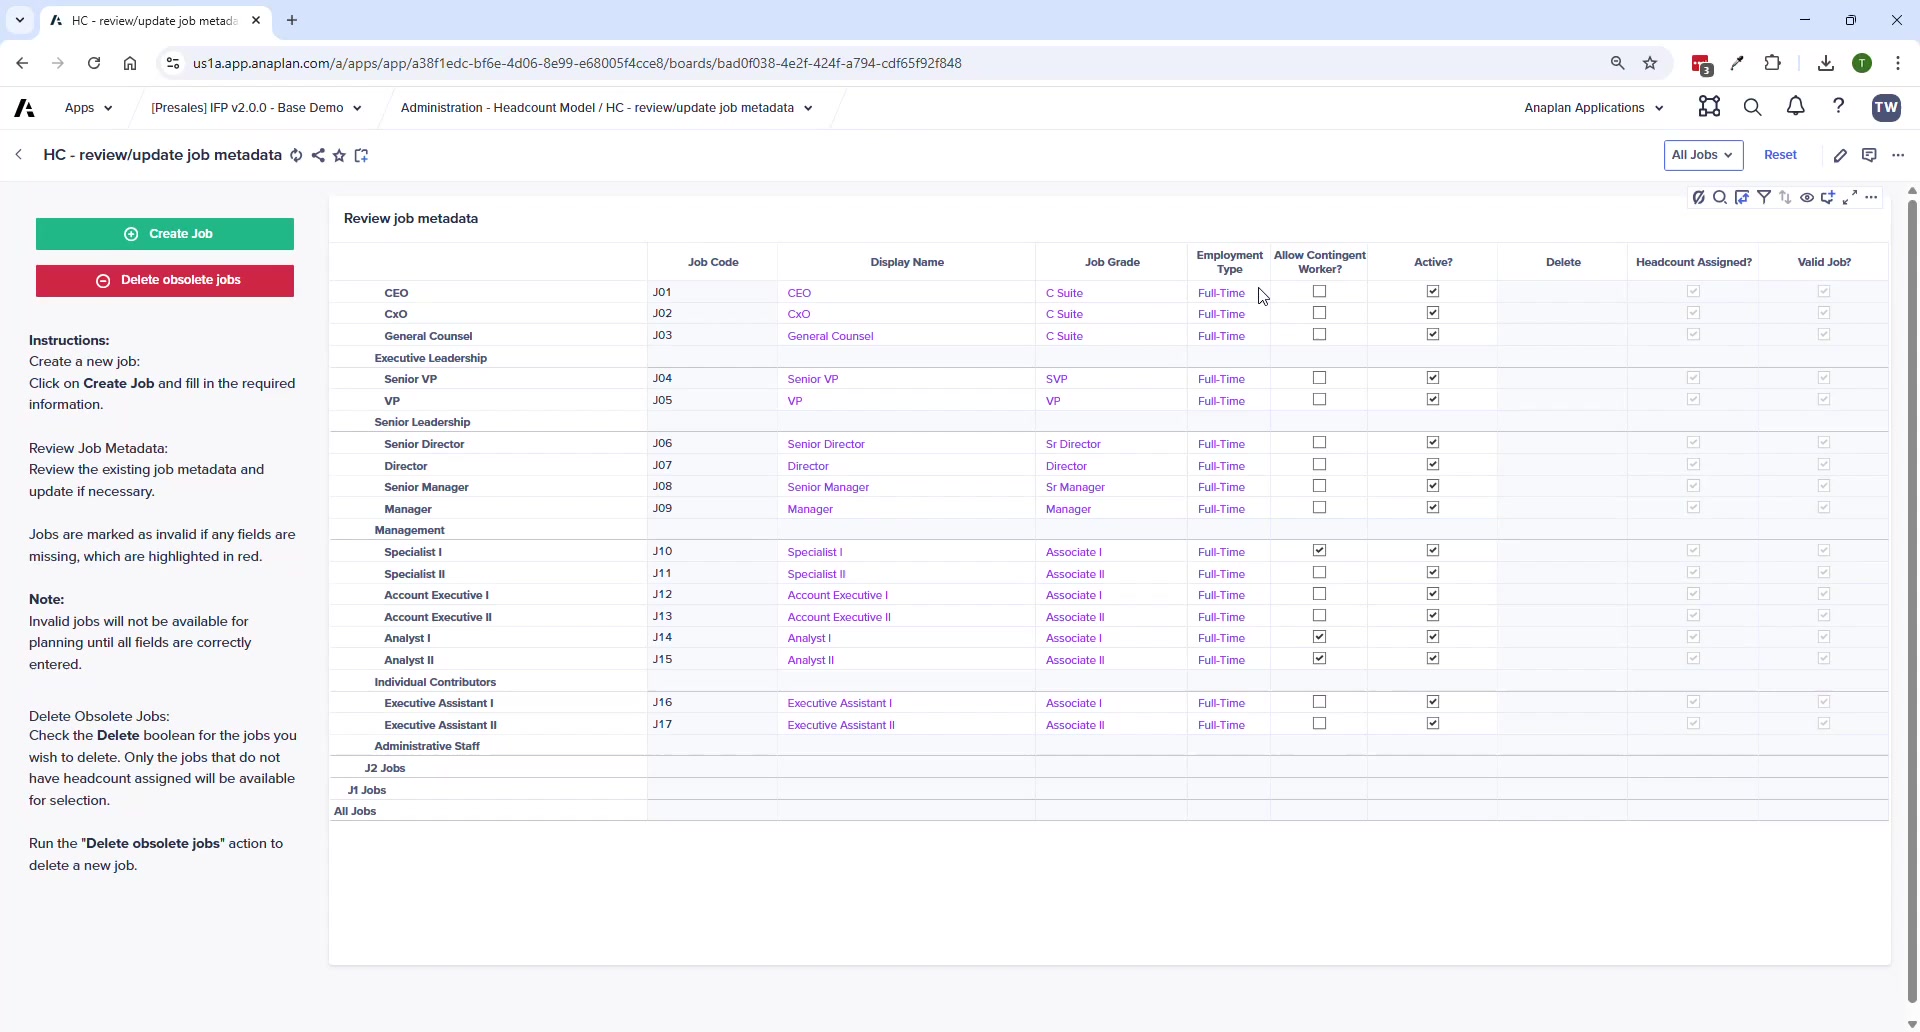Open the pivot icon on the grid toolbar
The image size is (1920, 1032).
tap(1743, 197)
